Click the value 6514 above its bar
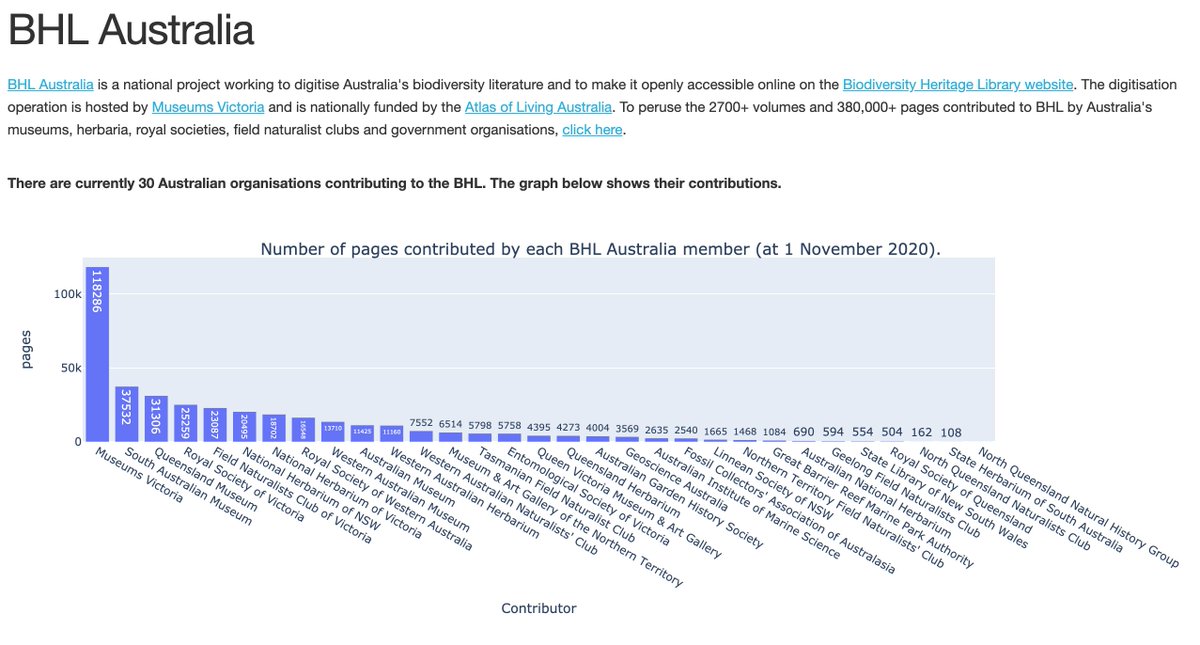Image resolution: width=1200 pixels, height=645 pixels. click(x=451, y=424)
